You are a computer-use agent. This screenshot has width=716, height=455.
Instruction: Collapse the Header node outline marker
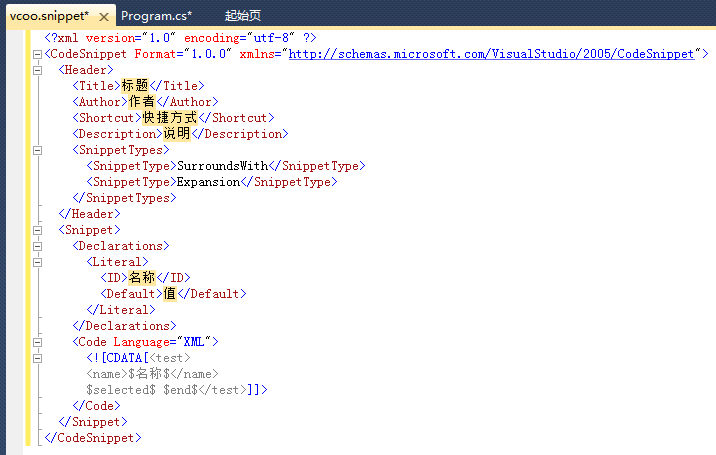[38, 70]
